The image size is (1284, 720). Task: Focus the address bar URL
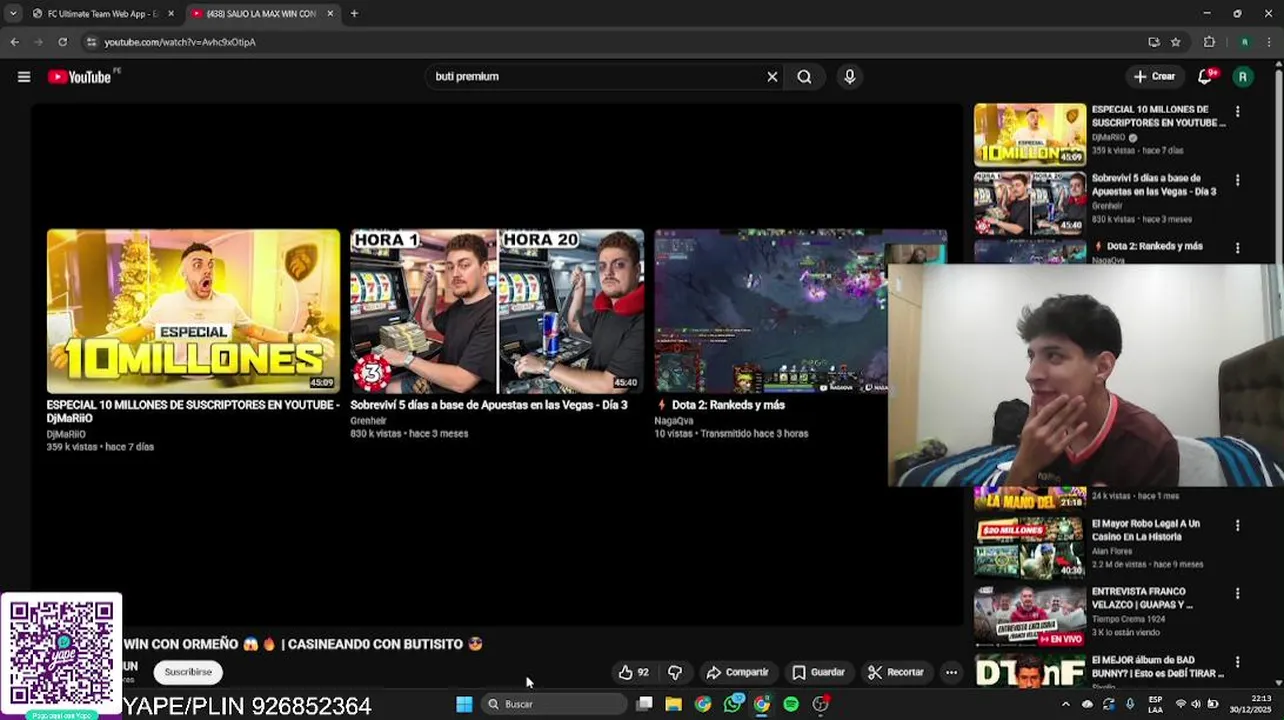point(180,42)
